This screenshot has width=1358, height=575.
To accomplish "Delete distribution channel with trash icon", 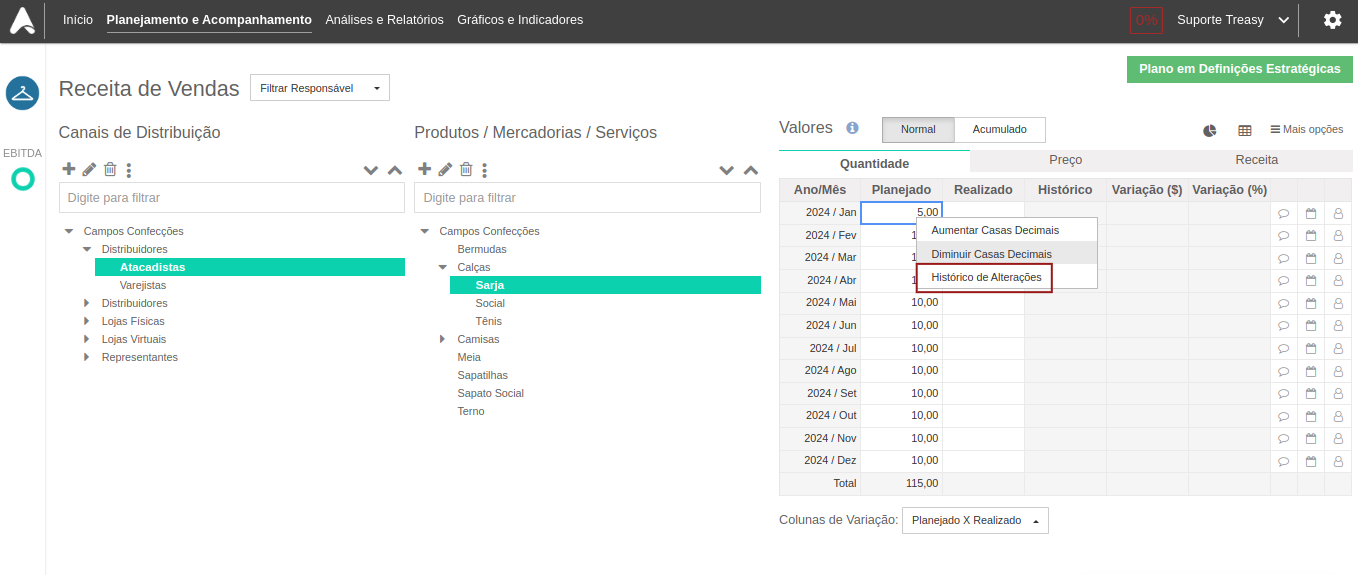I will point(110,170).
